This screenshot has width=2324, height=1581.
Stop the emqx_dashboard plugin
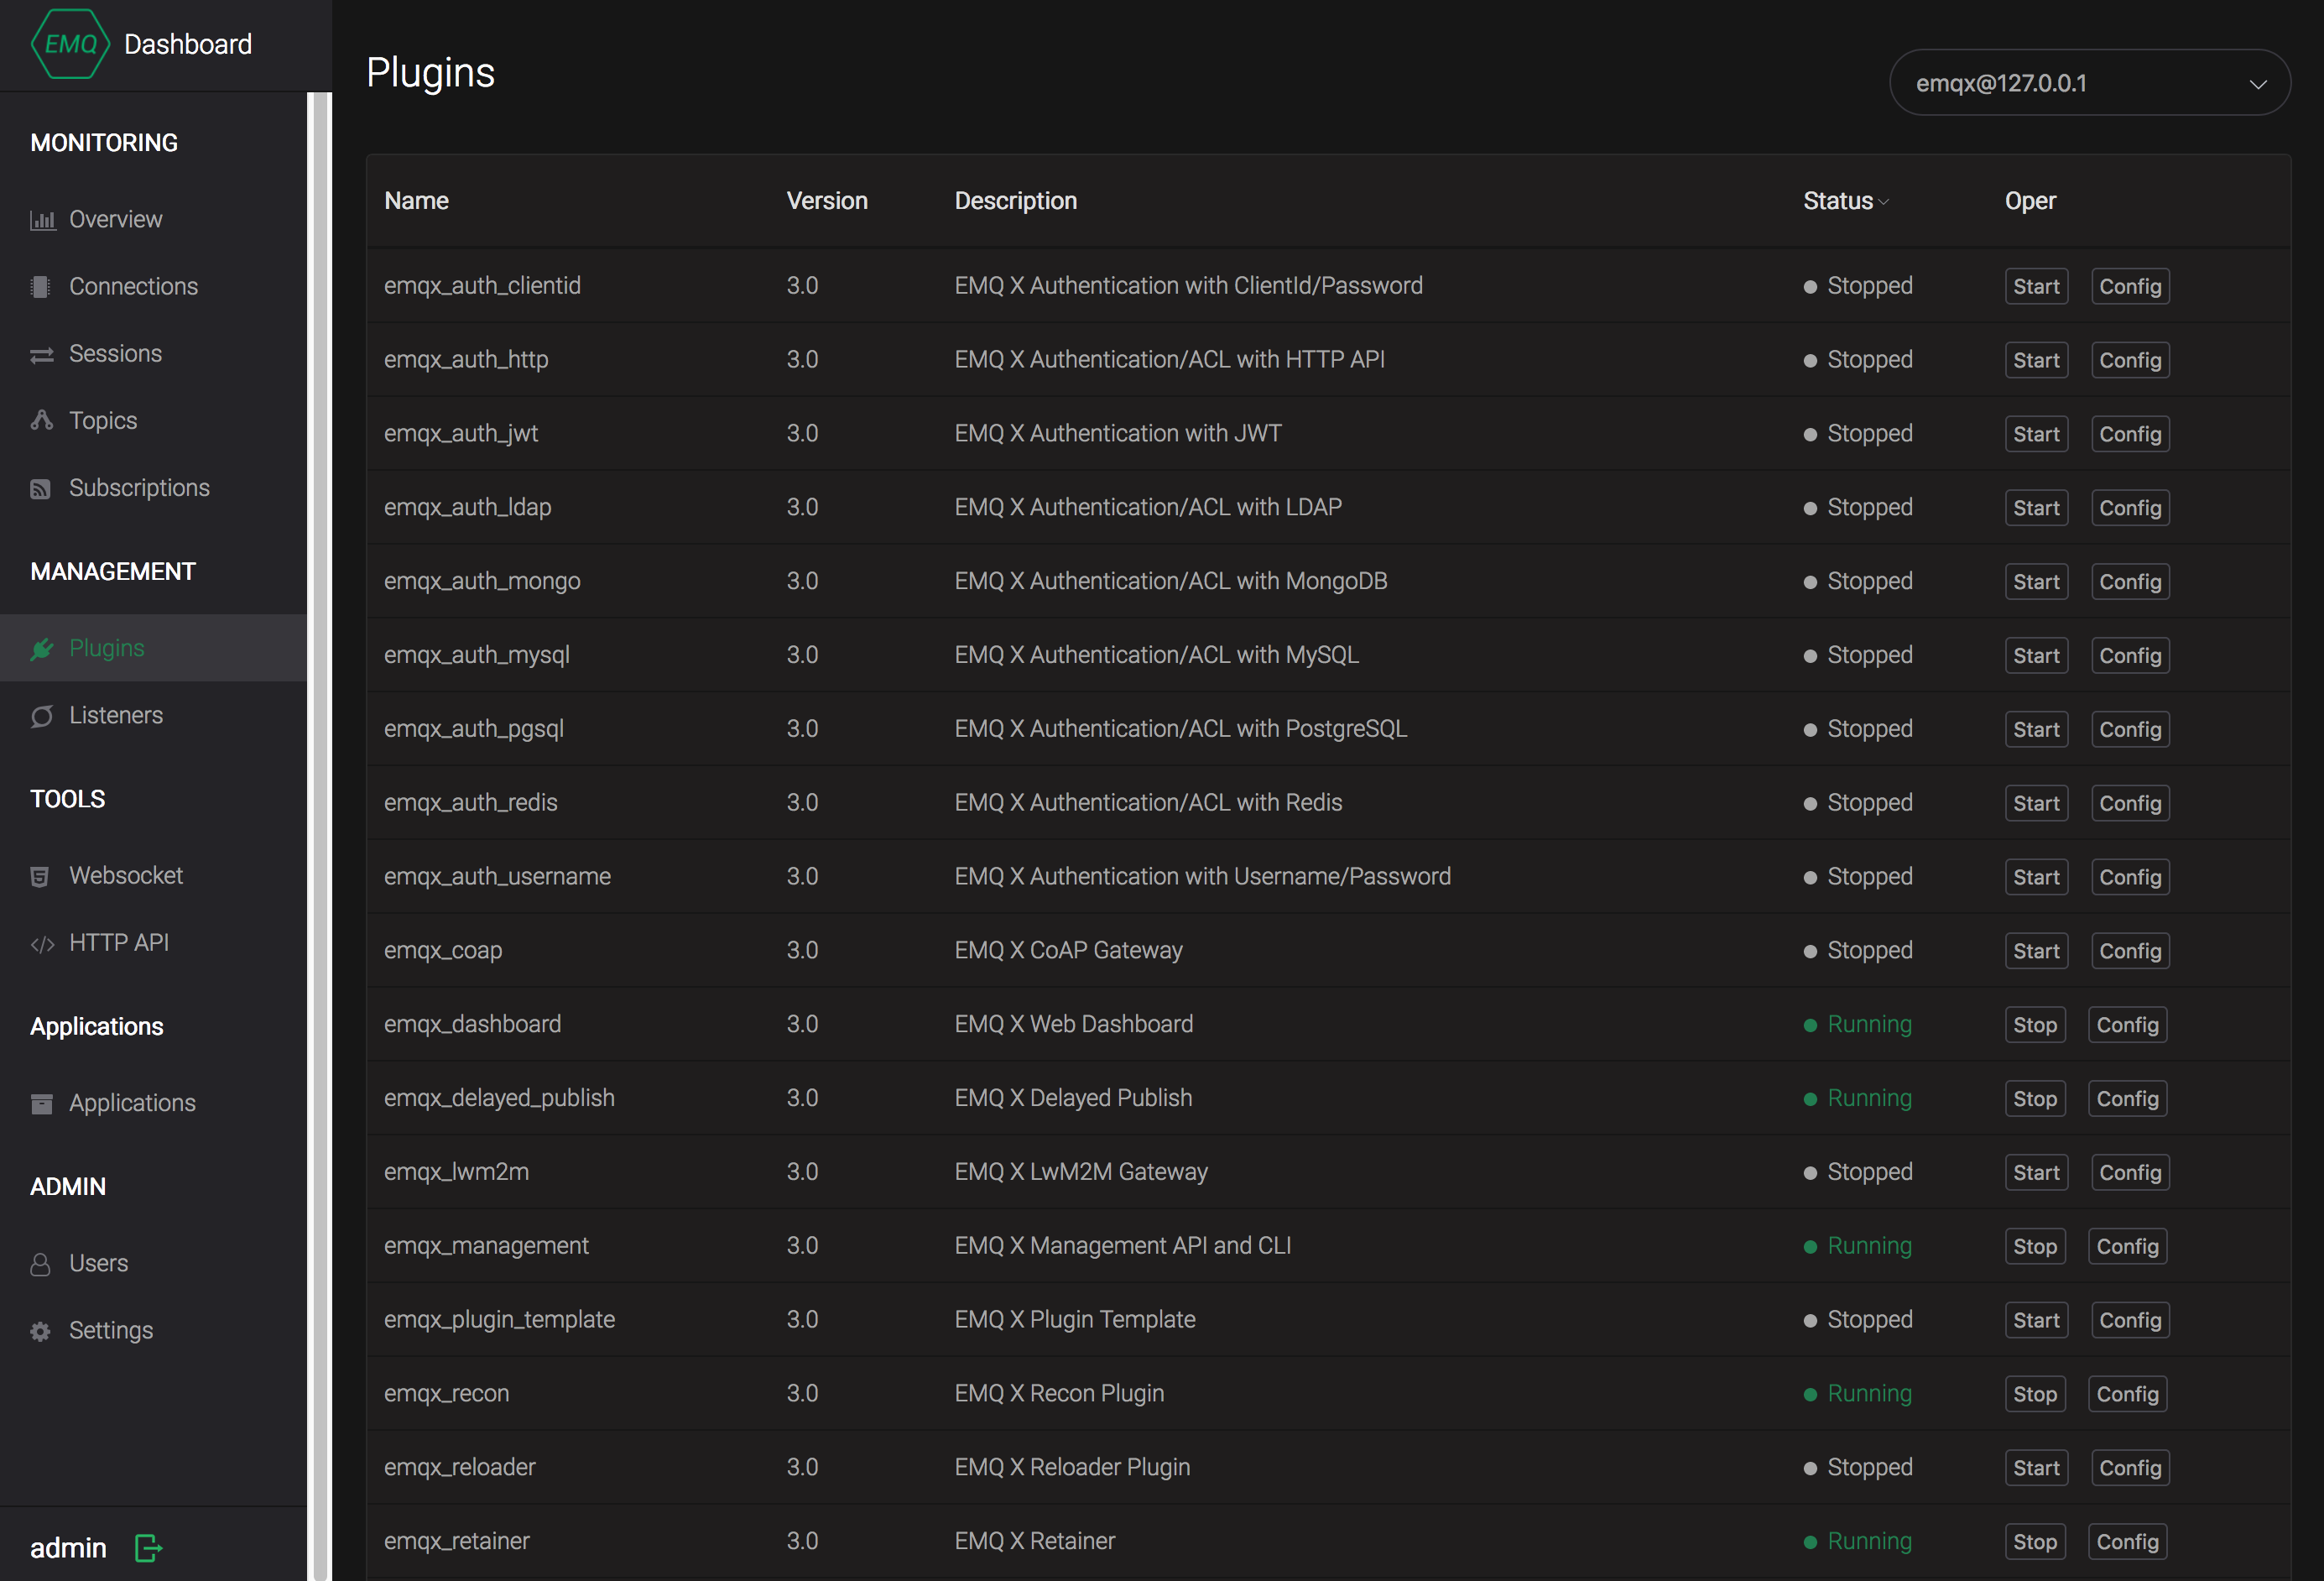[x=2034, y=1025]
